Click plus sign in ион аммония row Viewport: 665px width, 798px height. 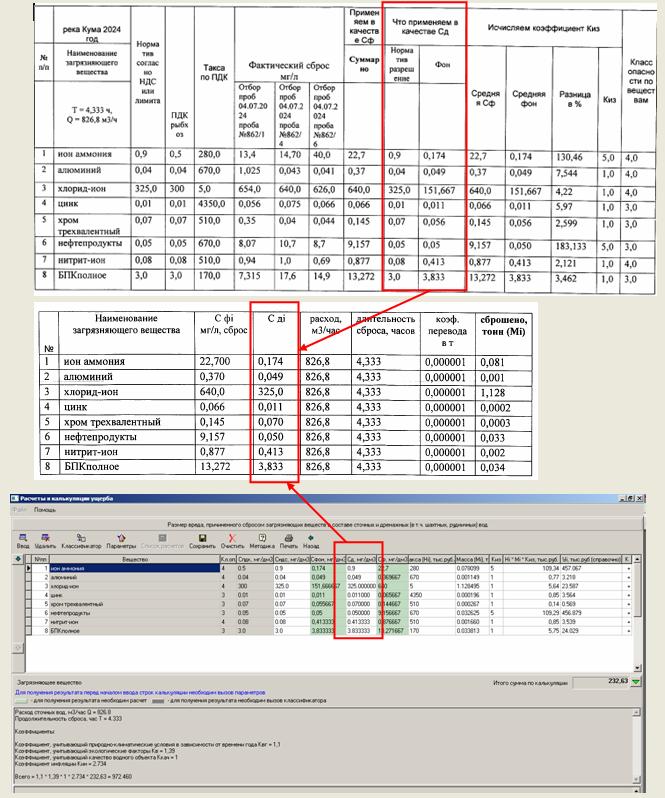(629, 569)
